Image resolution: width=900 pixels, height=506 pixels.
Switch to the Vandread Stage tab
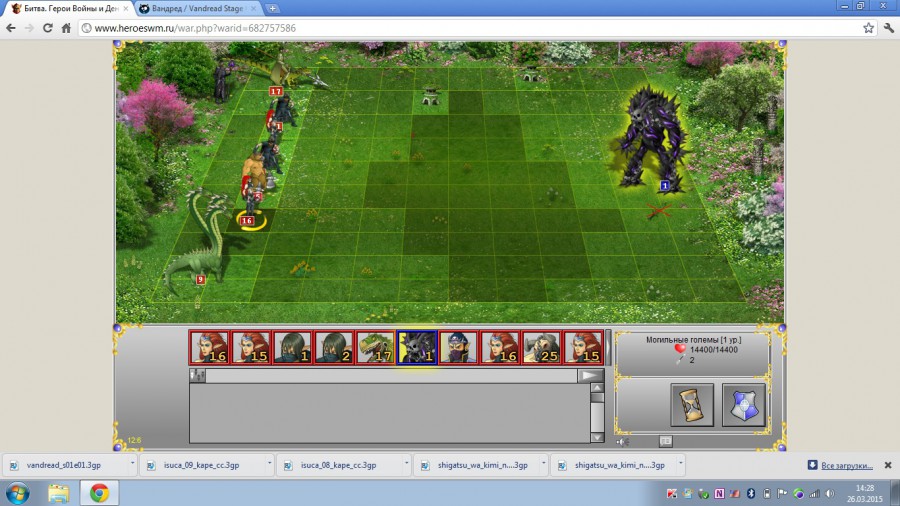197,9
